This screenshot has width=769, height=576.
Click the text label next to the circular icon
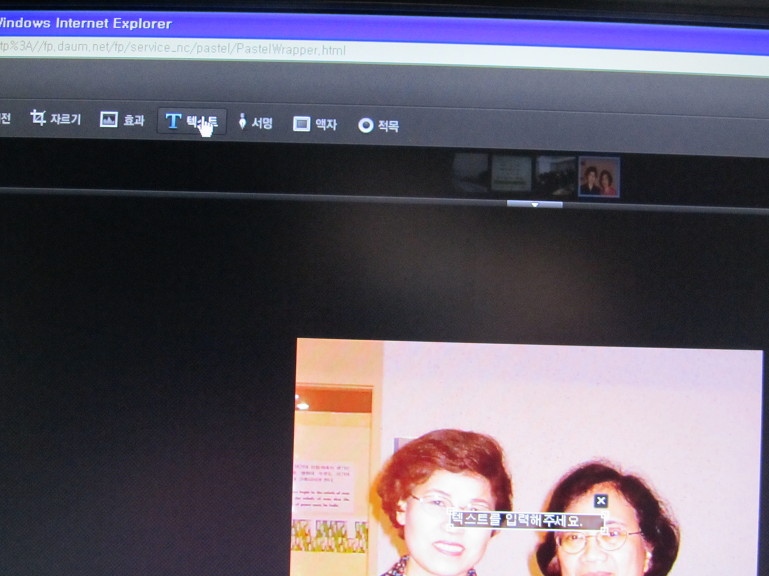388,126
